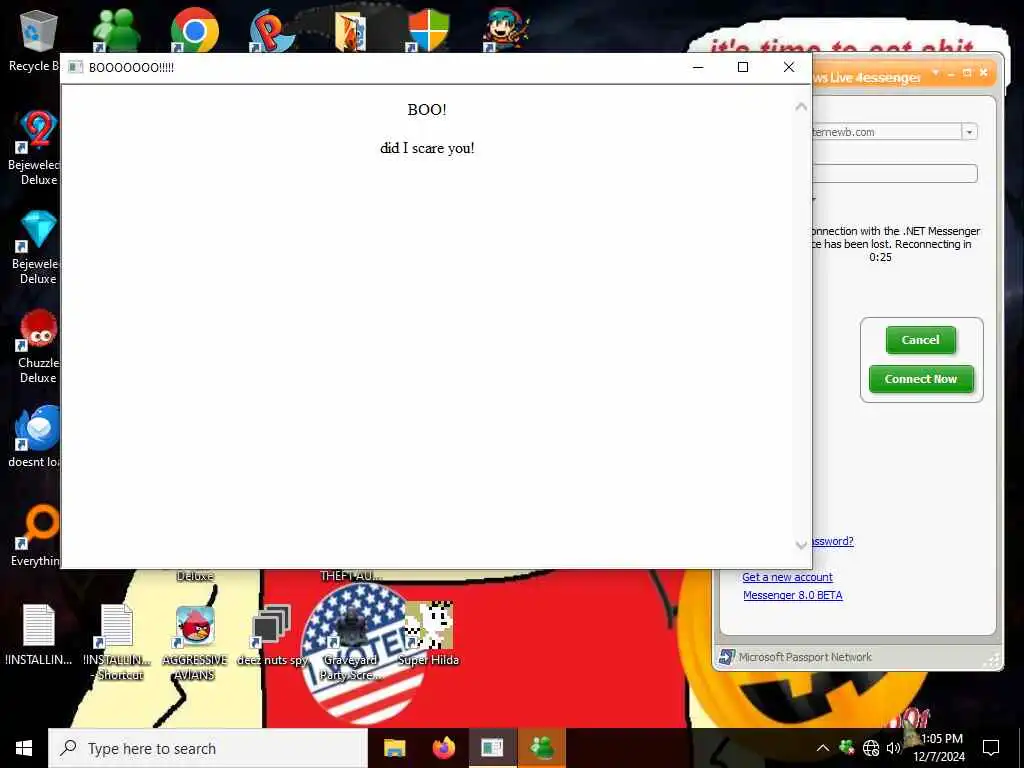Maximize the BOOOOOOO window
Viewport: 1024px width, 768px height.
[743, 67]
